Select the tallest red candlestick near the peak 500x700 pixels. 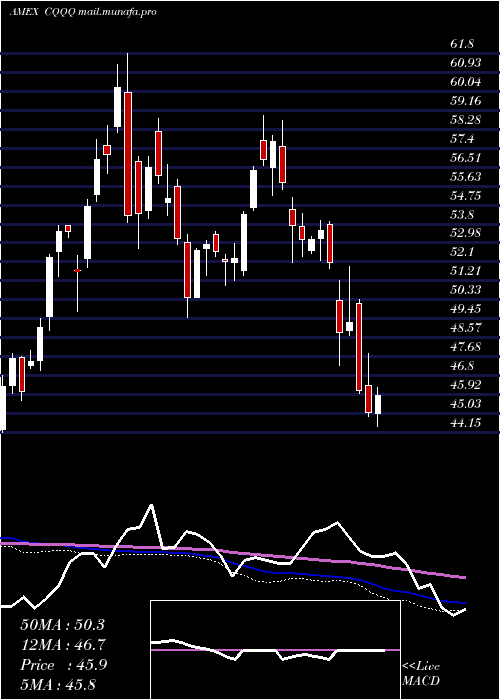tap(128, 154)
